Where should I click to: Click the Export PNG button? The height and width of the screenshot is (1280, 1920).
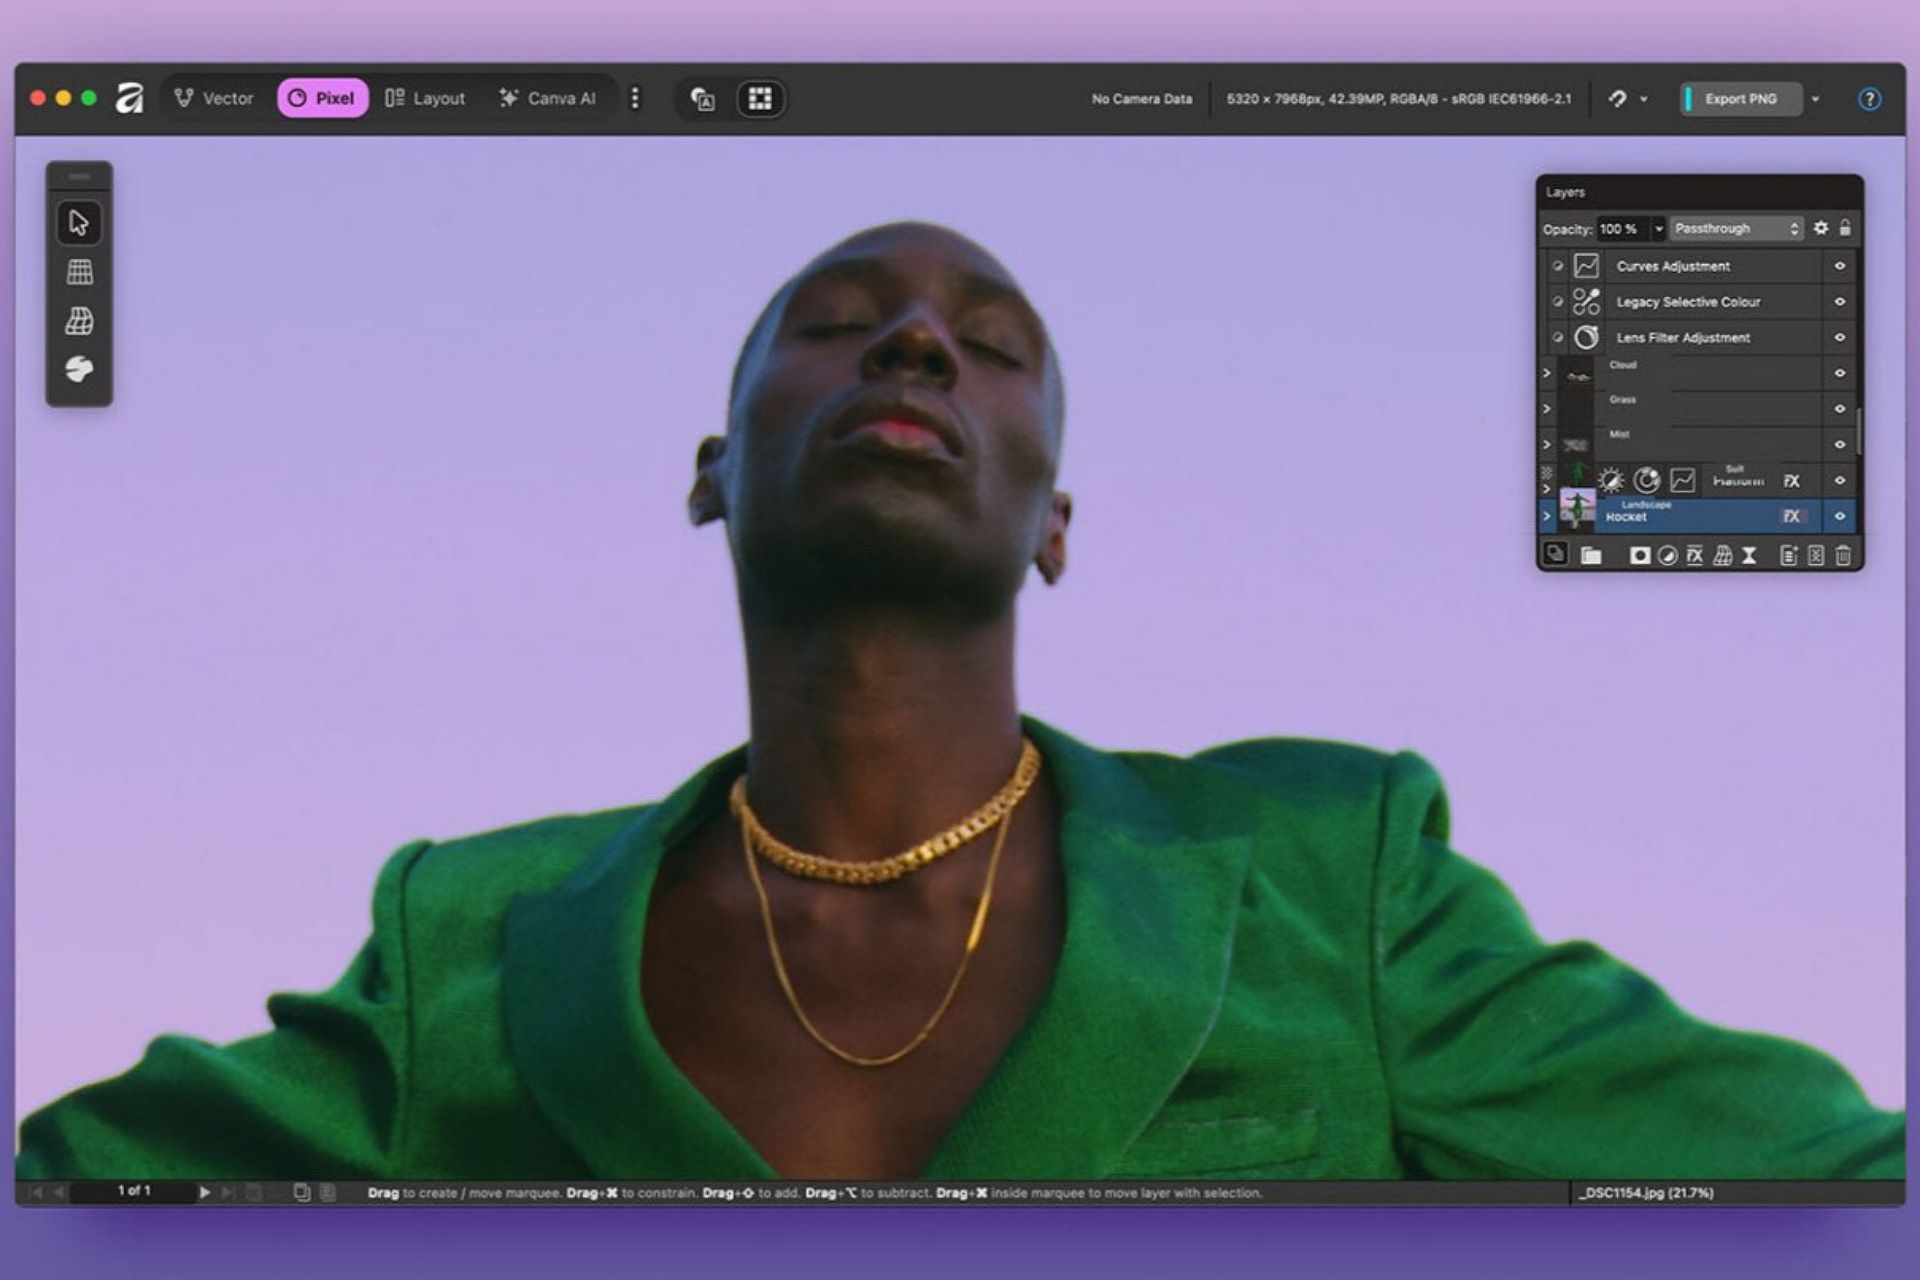coord(1740,99)
